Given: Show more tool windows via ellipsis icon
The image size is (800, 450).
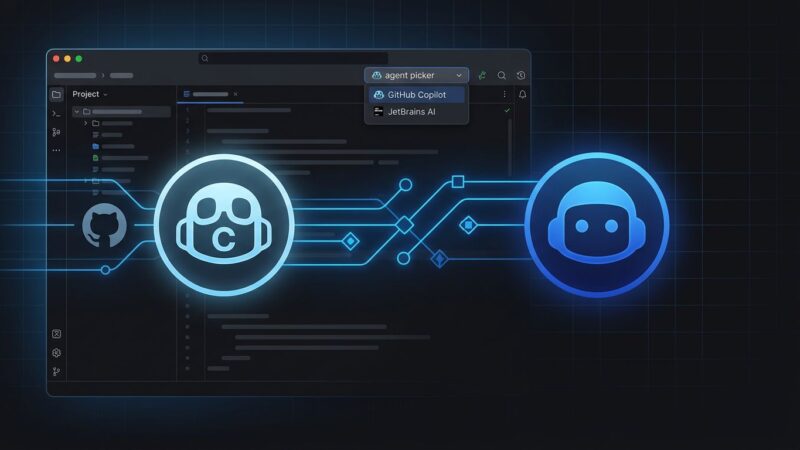Looking at the screenshot, I should pyautogui.click(x=57, y=151).
